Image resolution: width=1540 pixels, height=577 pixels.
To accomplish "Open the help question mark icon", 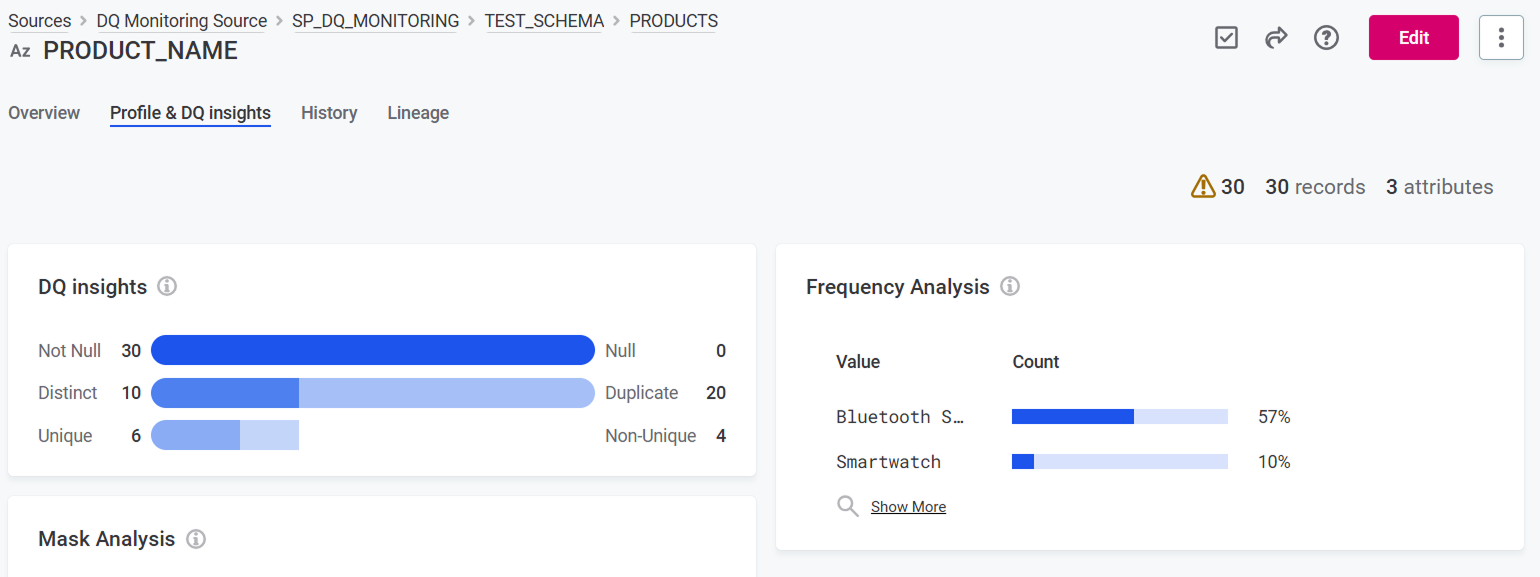I will pos(1326,38).
